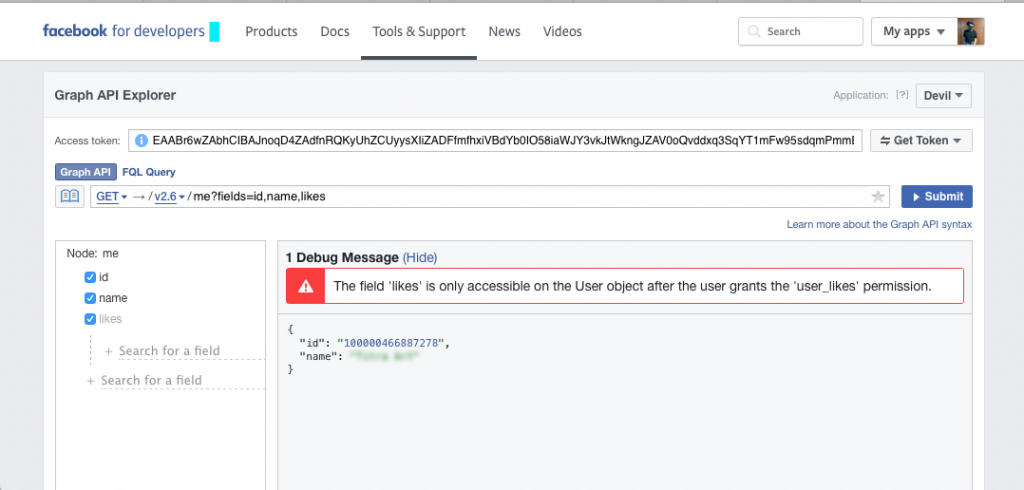Click the Facebook for developers logo
Viewport: 1024px width, 490px height.
(123, 31)
